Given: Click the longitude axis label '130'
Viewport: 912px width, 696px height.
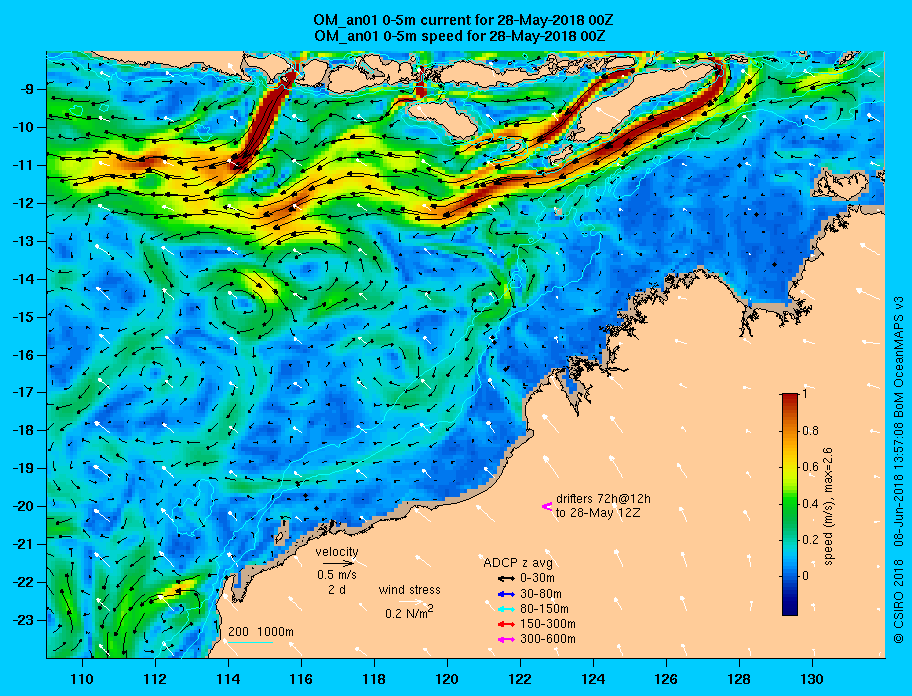Looking at the screenshot, I should point(812,679).
